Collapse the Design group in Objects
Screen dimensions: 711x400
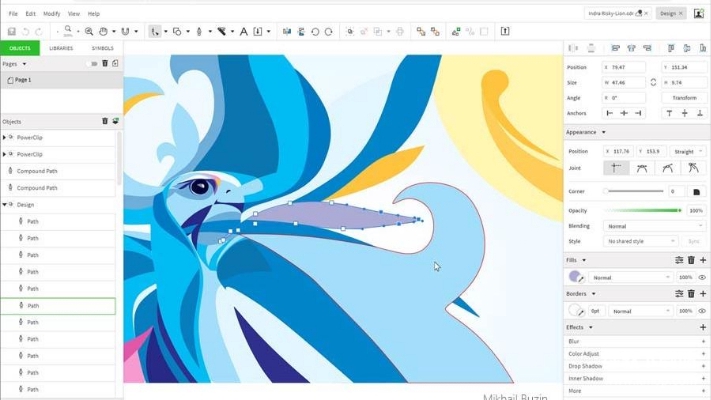[x=5, y=204]
